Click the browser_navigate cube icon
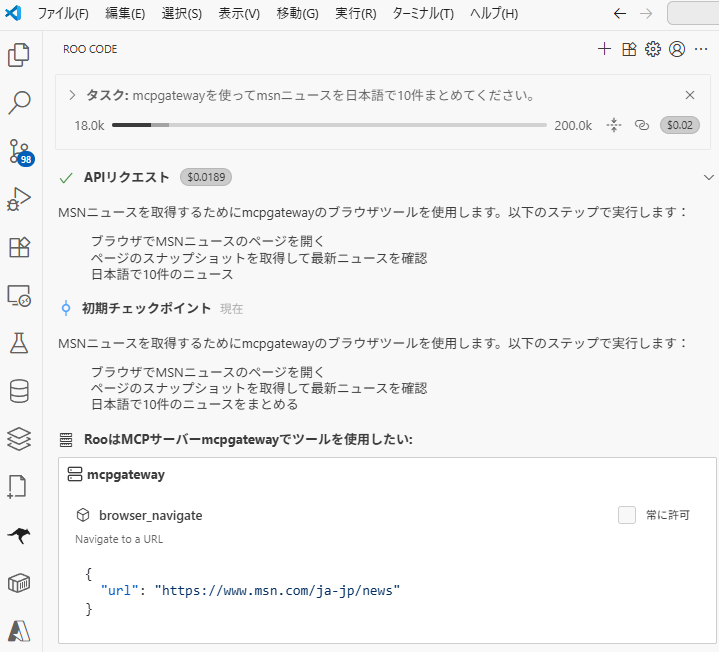Screen dimensions: 719x652 [x=83, y=515]
